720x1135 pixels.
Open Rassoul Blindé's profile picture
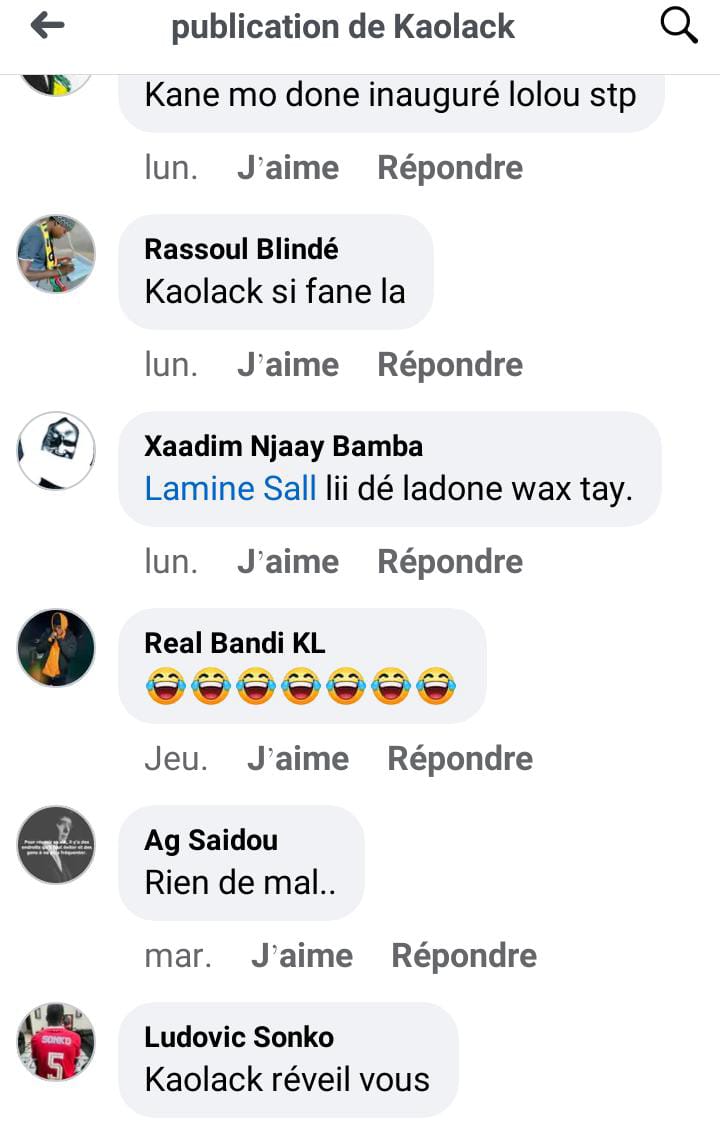pos(56,254)
